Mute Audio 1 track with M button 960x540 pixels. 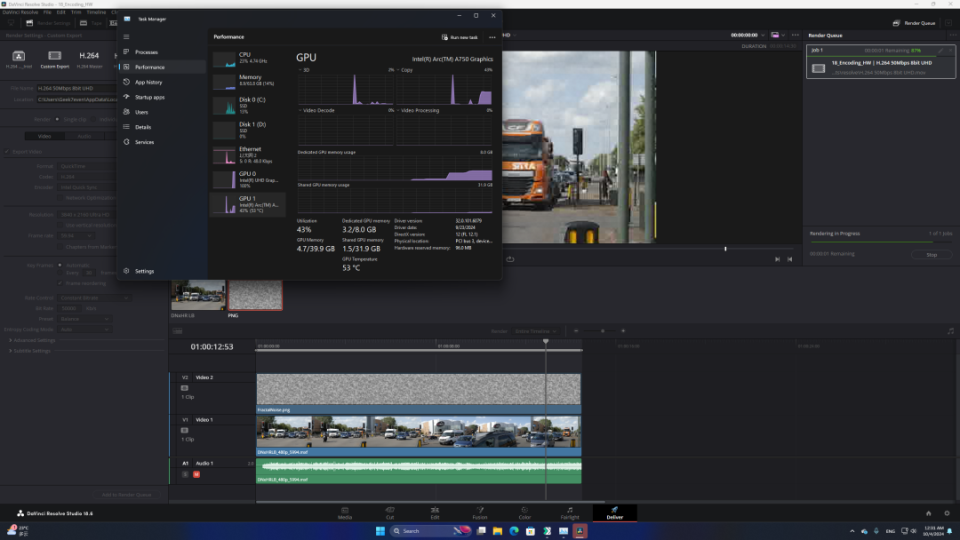point(197,474)
